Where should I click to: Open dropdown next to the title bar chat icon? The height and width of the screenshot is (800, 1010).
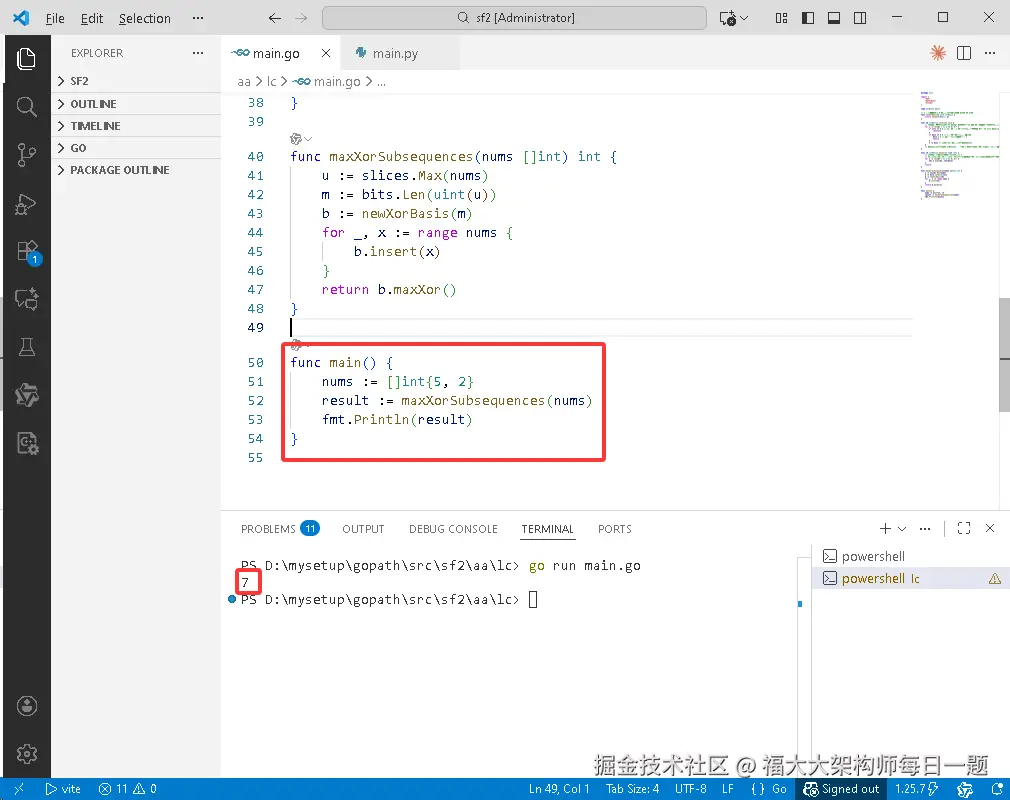745,18
